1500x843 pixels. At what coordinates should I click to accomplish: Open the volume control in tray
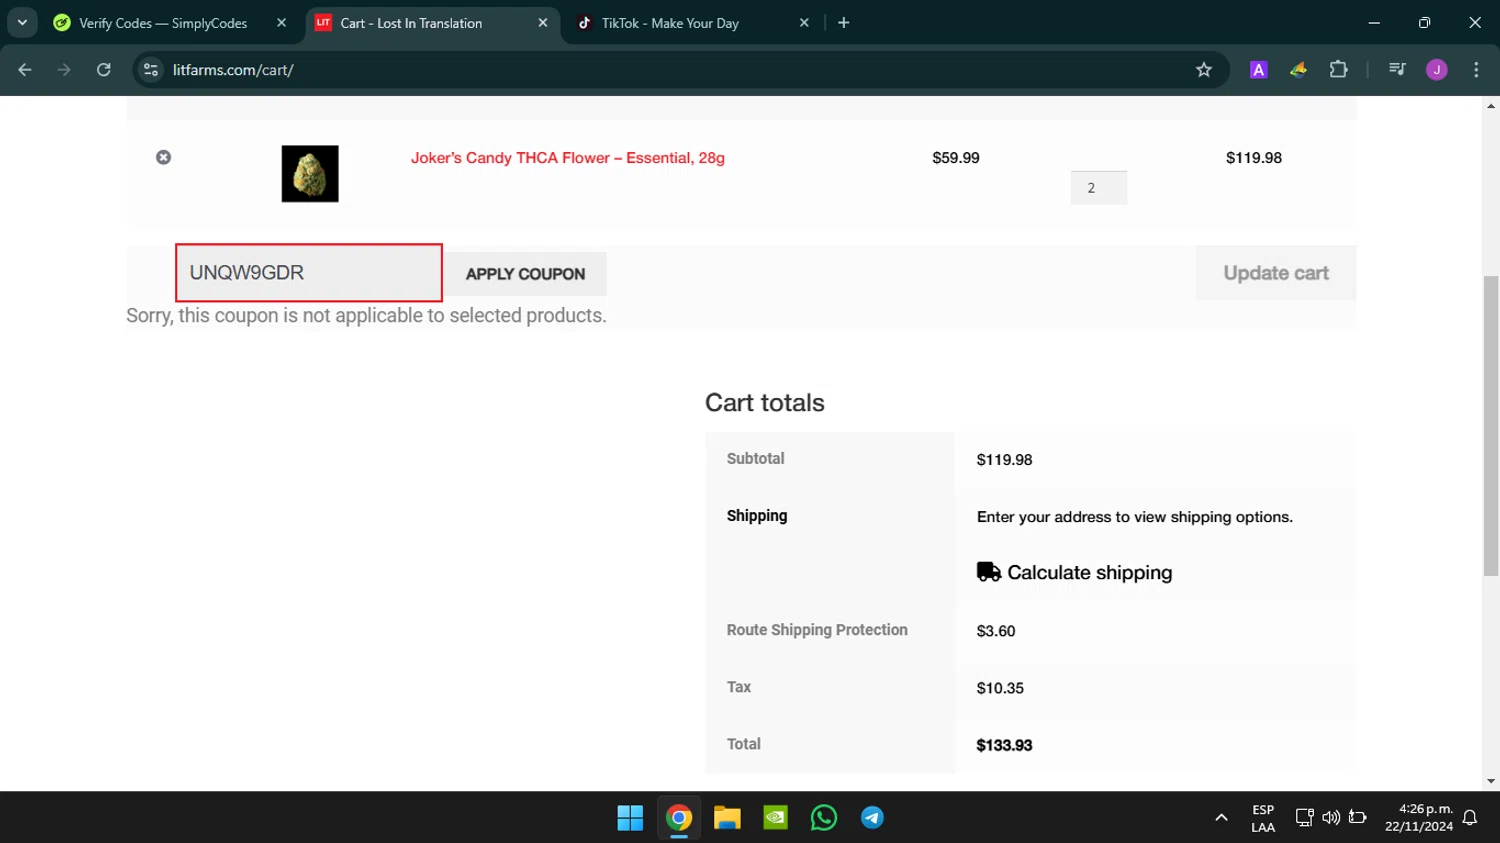(1331, 818)
